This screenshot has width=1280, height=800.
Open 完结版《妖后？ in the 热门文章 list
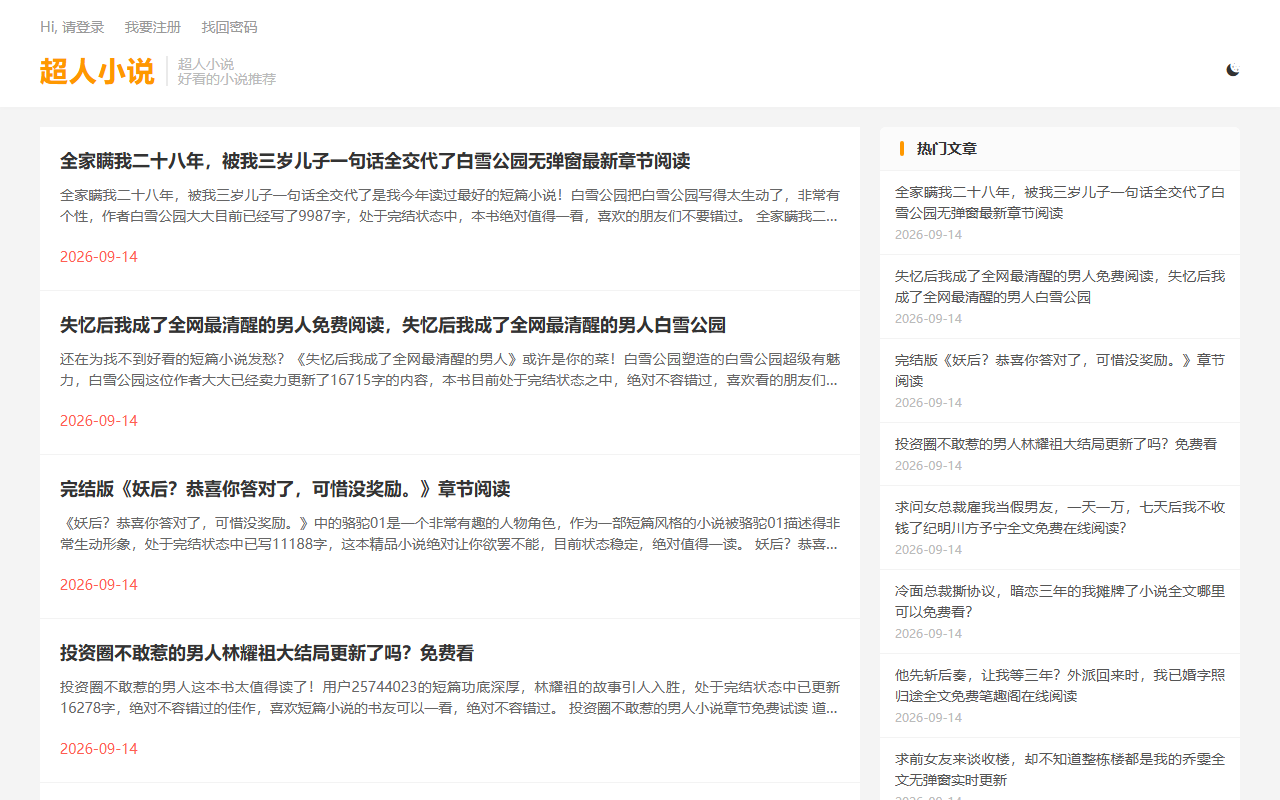click(1060, 370)
